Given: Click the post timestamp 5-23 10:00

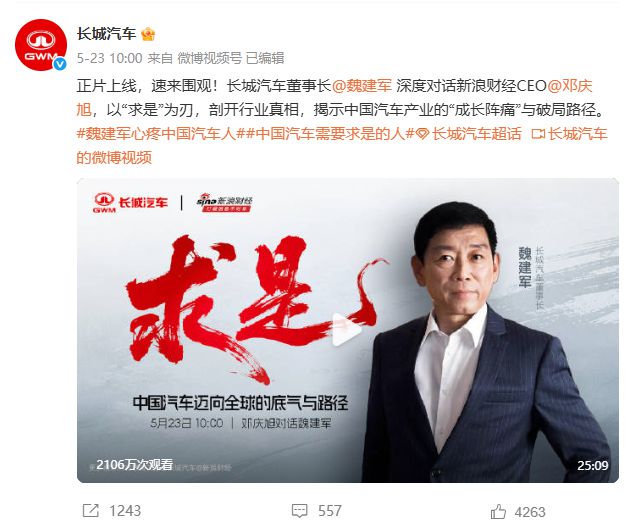Looking at the screenshot, I should 109,58.
